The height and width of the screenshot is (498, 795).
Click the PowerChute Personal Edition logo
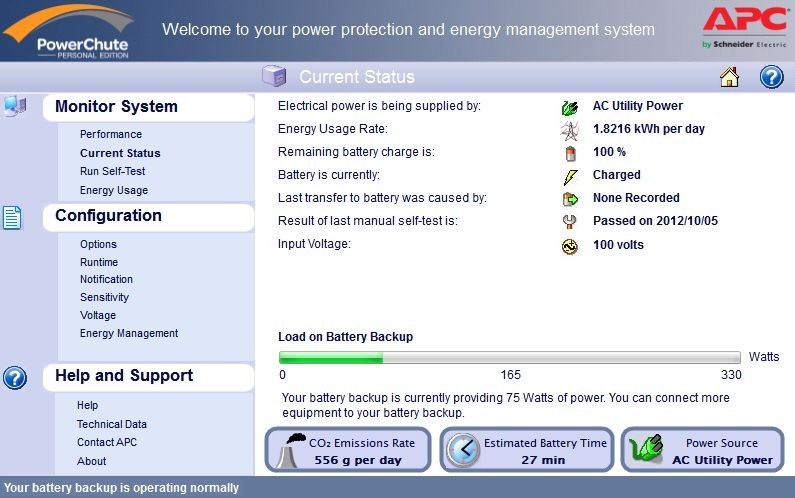tap(68, 31)
